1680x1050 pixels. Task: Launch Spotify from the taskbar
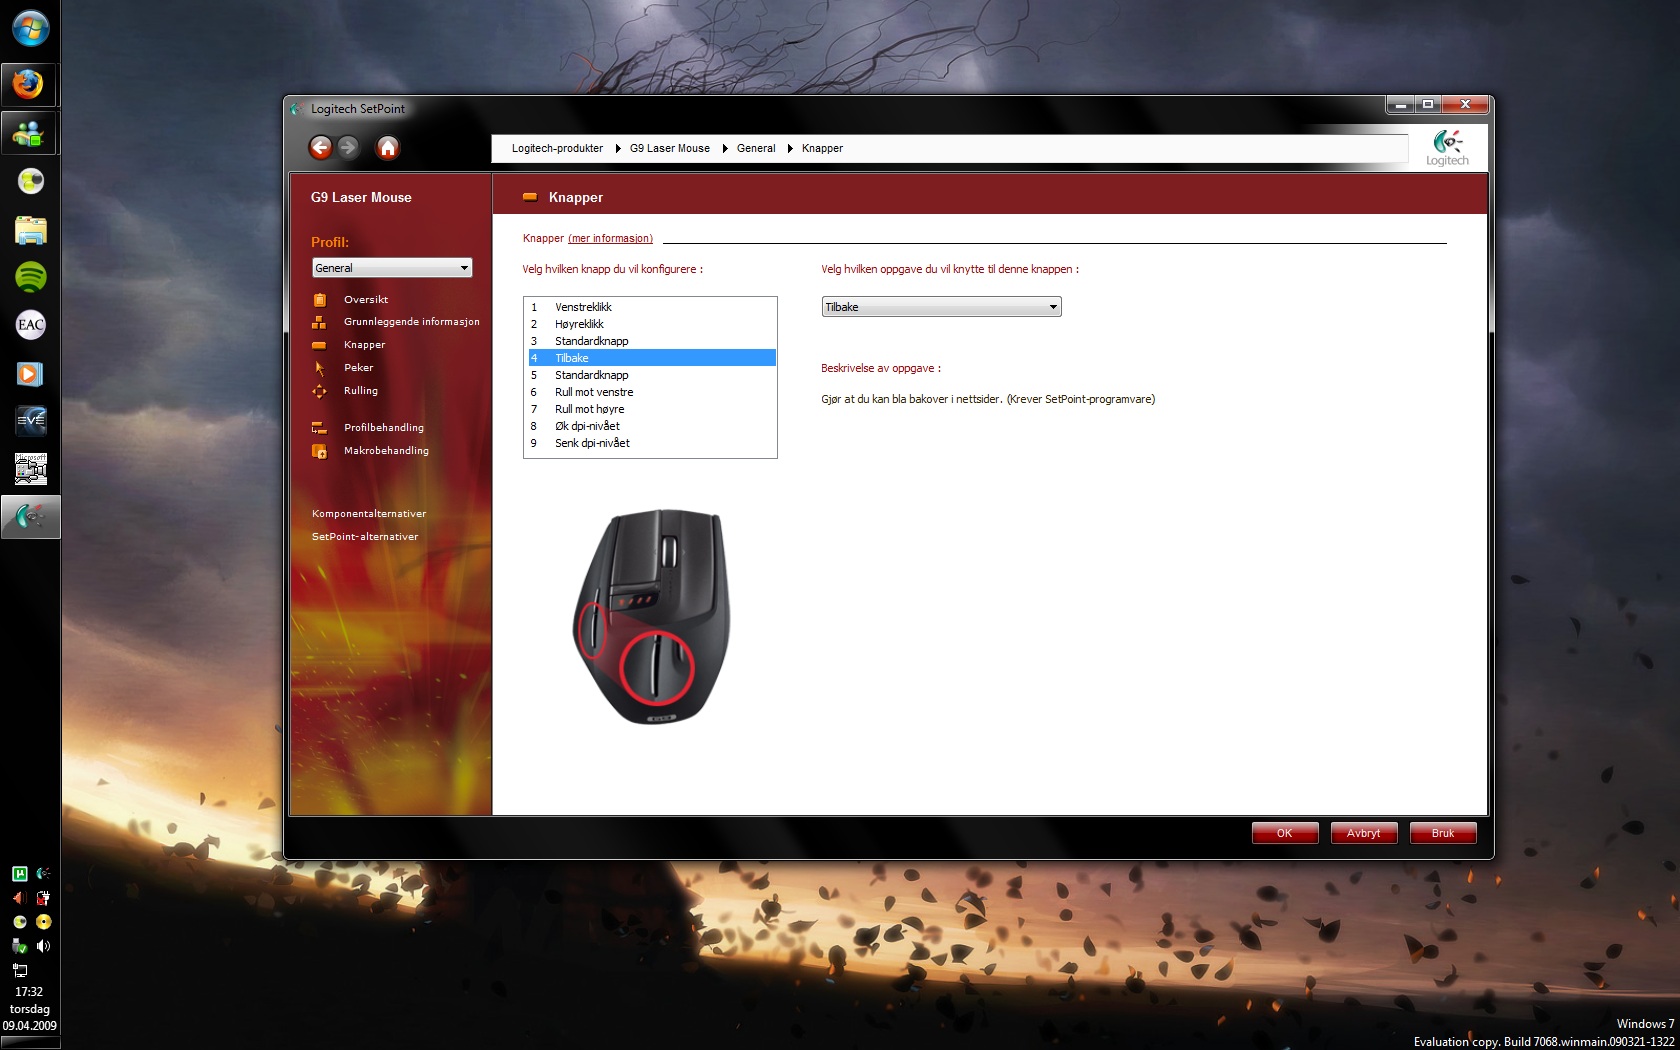30,277
